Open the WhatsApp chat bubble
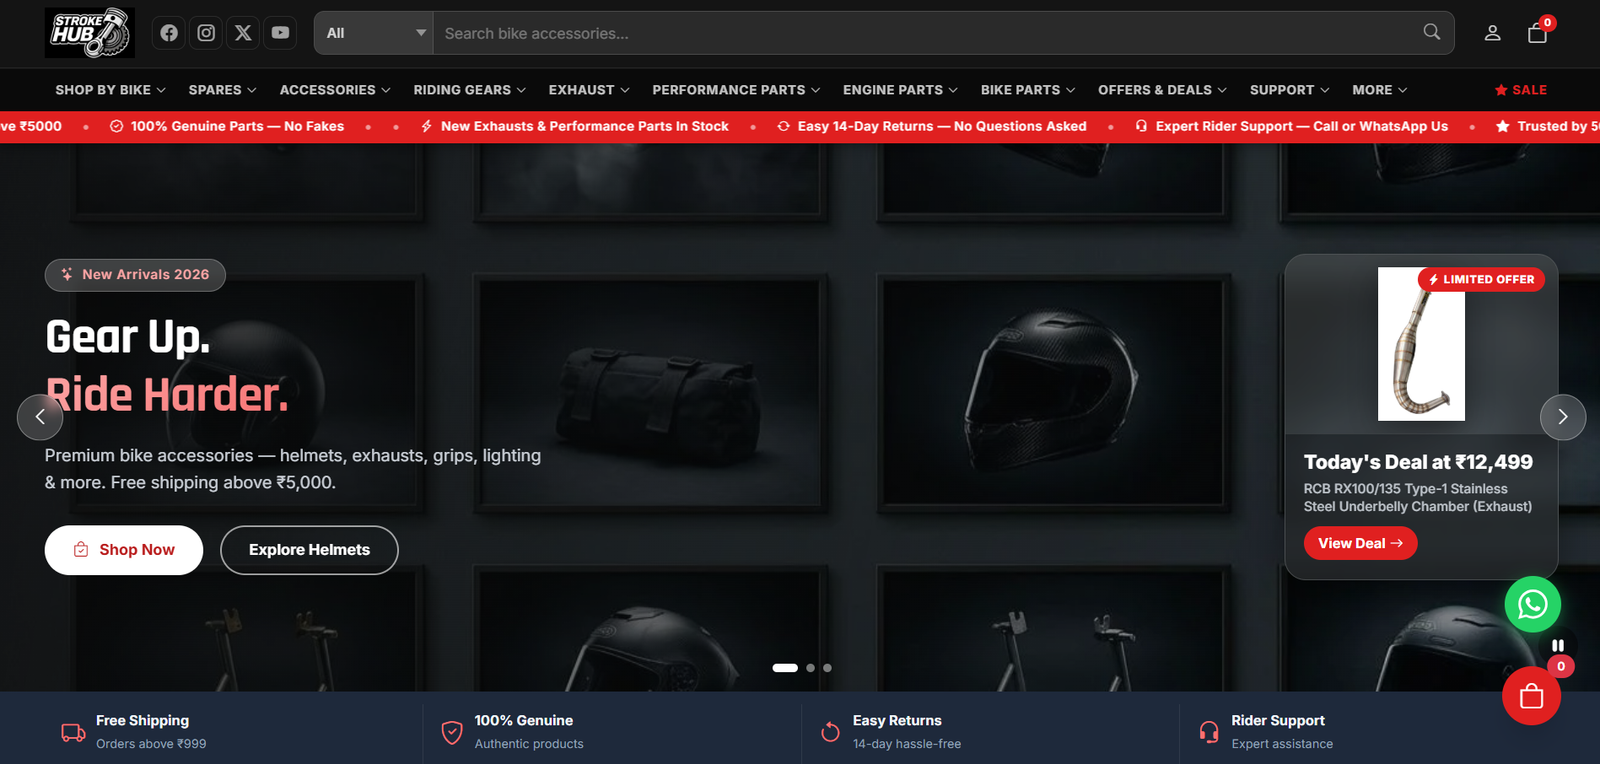 [x=1533, y=604]
